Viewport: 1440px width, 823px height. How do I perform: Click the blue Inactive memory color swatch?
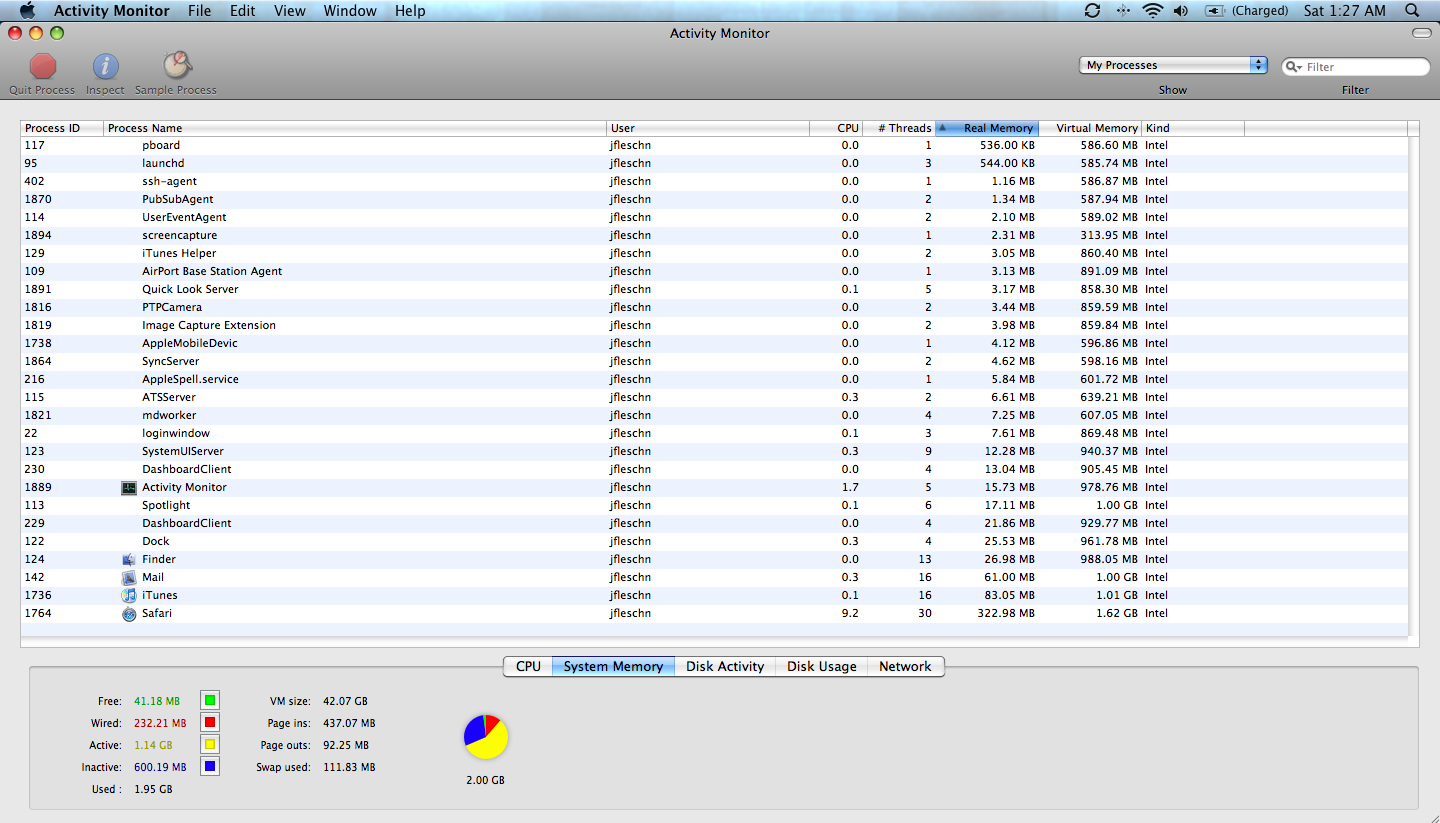point(210,767)
